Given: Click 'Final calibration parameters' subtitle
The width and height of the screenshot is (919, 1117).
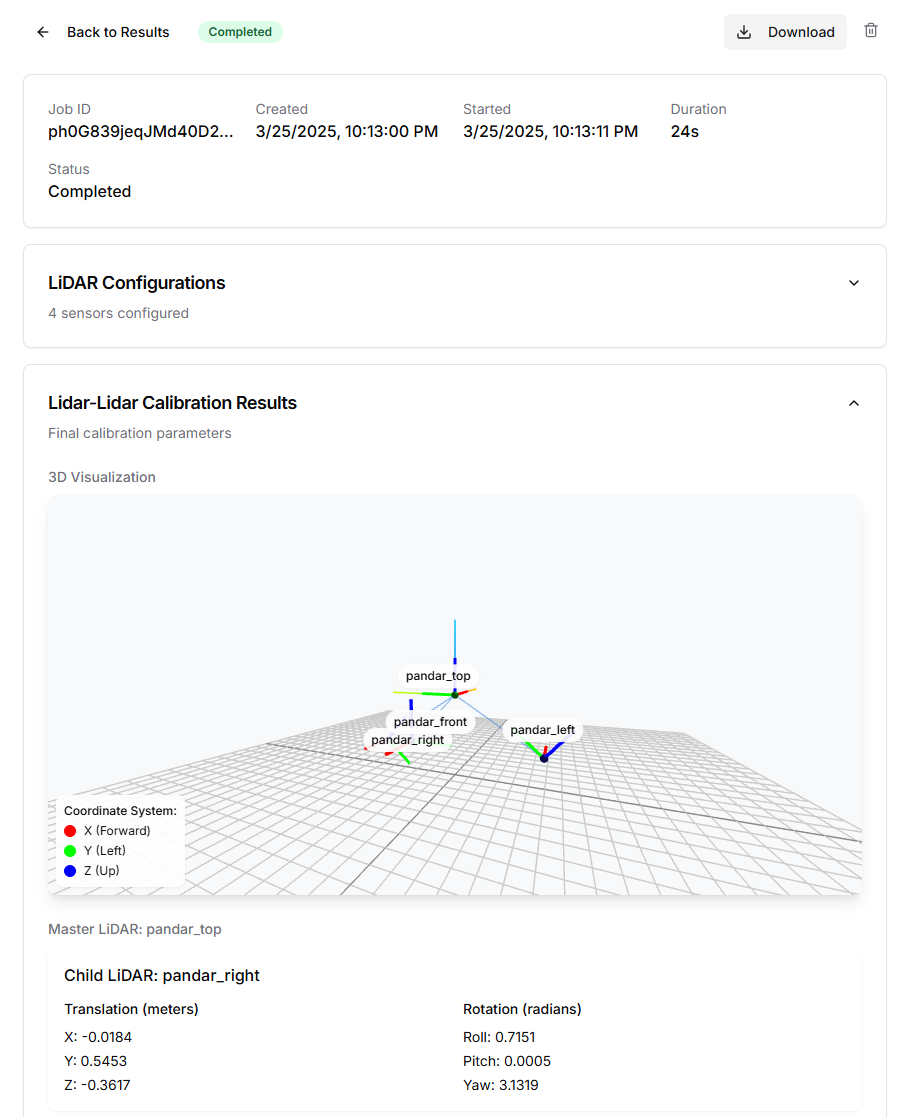Looking at the screenshot, I should click(140, 433).
